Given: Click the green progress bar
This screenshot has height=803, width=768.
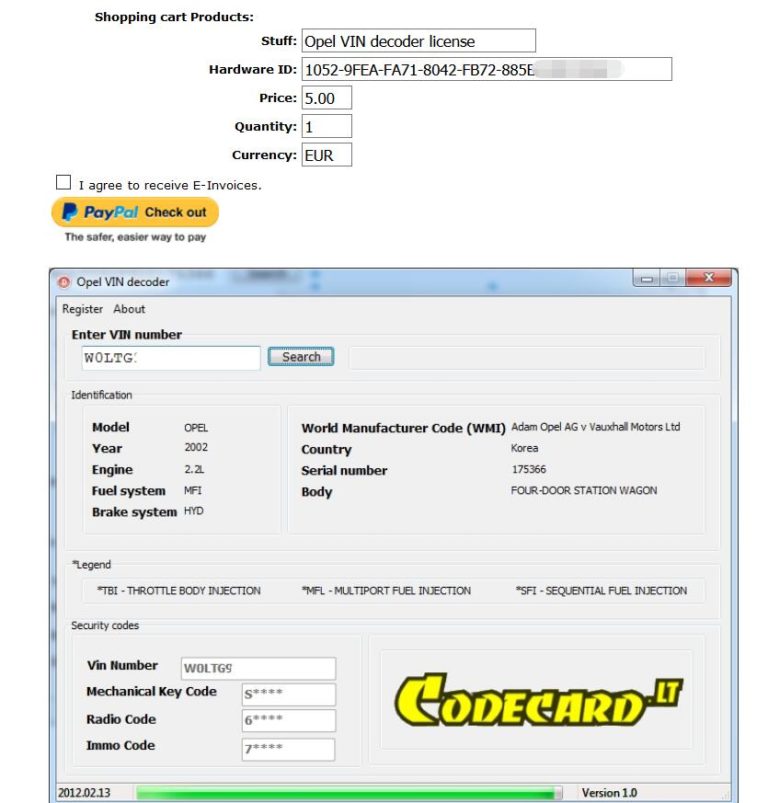Looking at the screenshot, I should [349, 793].
